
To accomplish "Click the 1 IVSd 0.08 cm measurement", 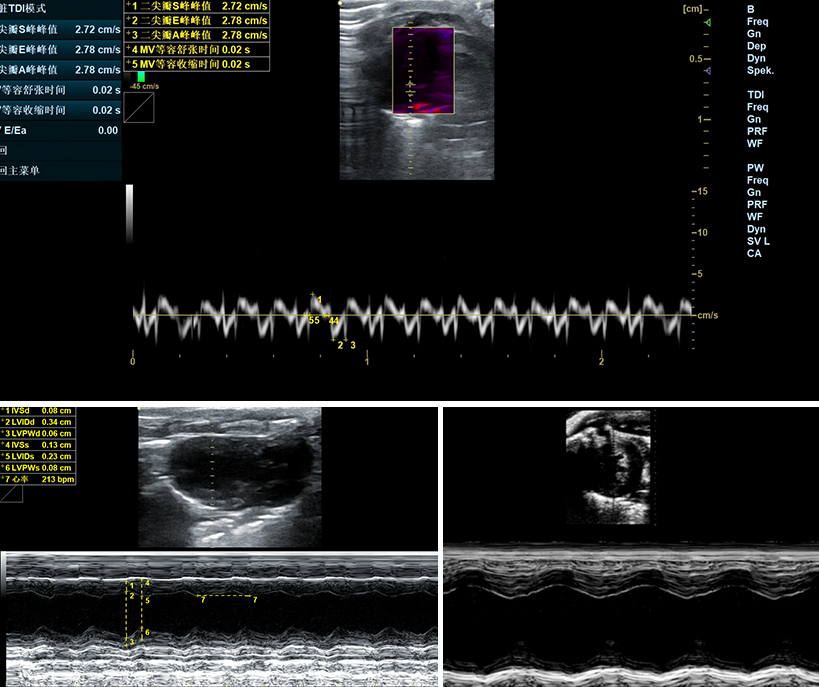I will point(38,411).
